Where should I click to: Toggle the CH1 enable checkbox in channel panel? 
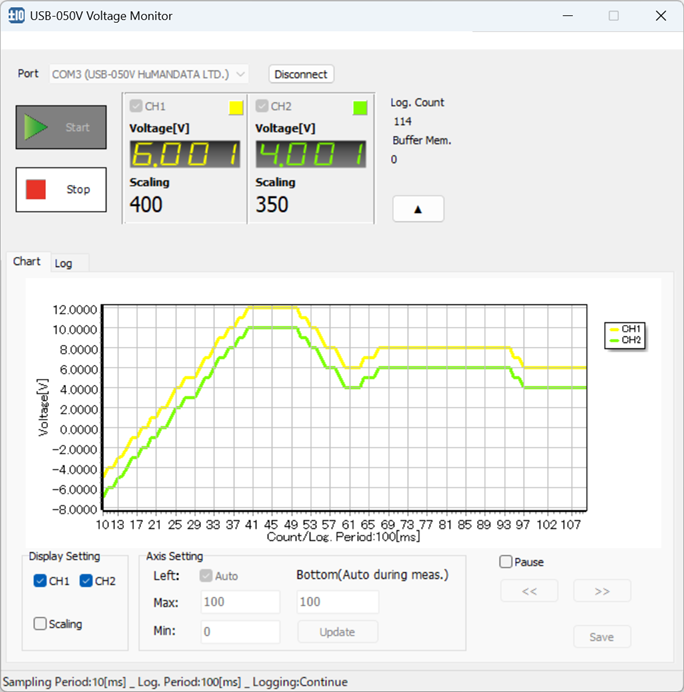coord(135,106)
